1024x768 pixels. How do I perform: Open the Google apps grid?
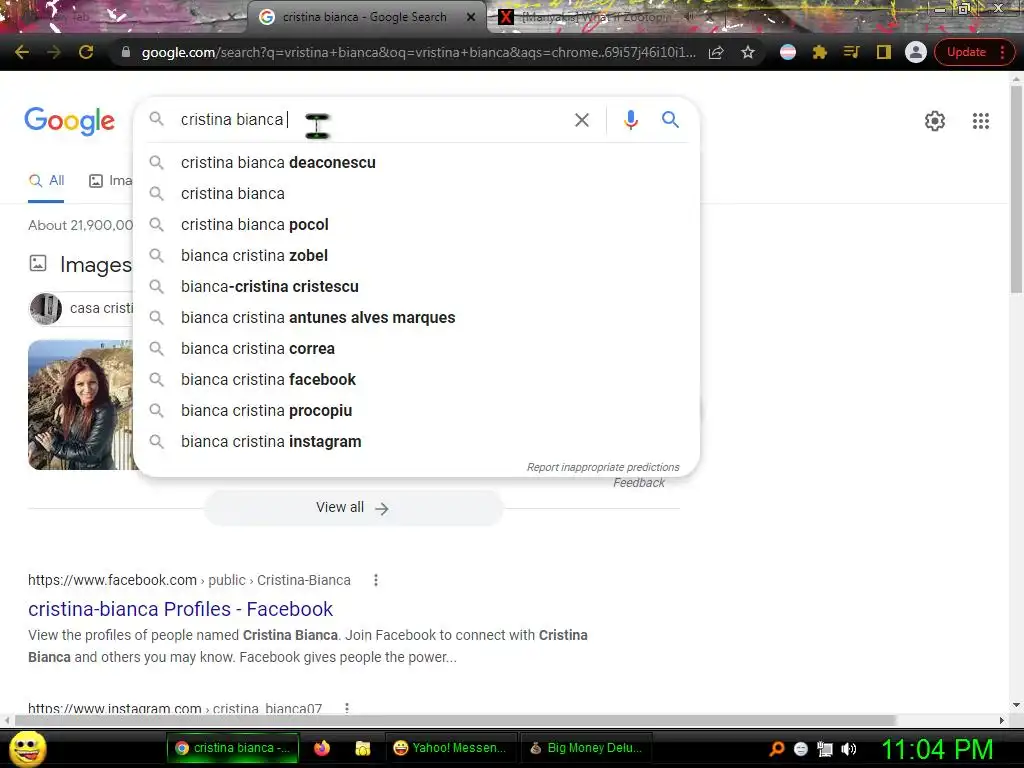click(x=980, y=121)
